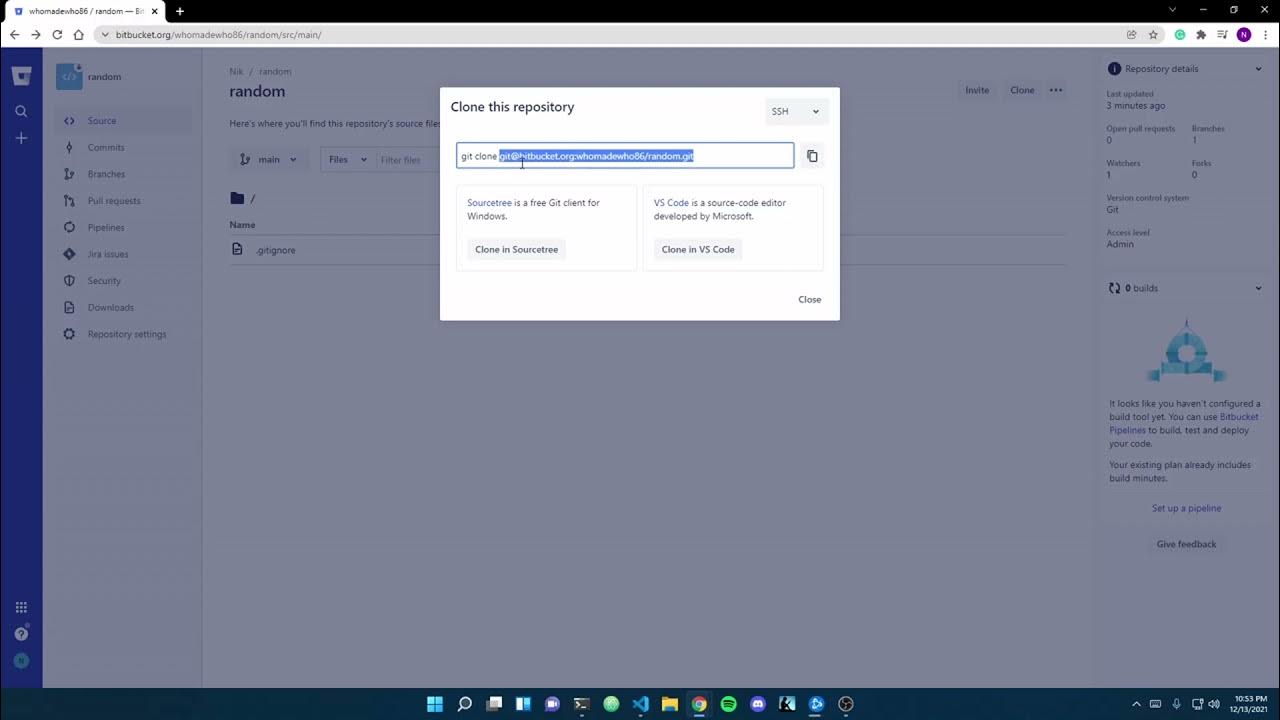Open the Grammarly extension icon
The width and height of the screenshot is (1280, 720).
(x=1180, y=34)
